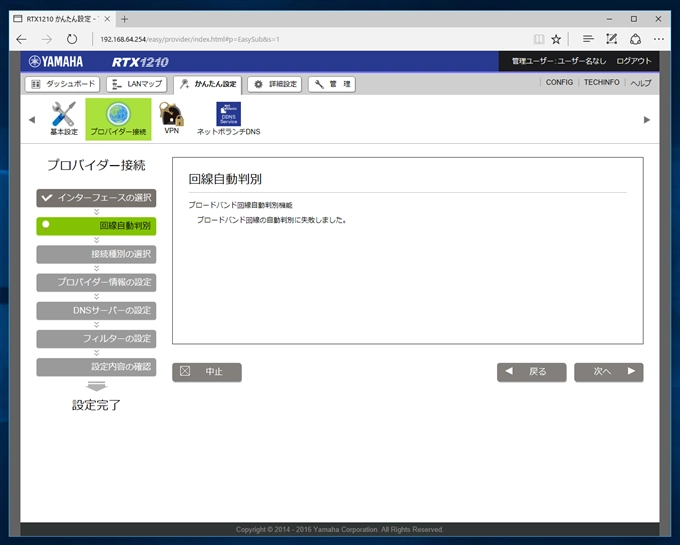Select the プロバイダー接続 globe icon
Image resolution: width=680 pixels, height=545 pixels.
(x=118, y=119)
